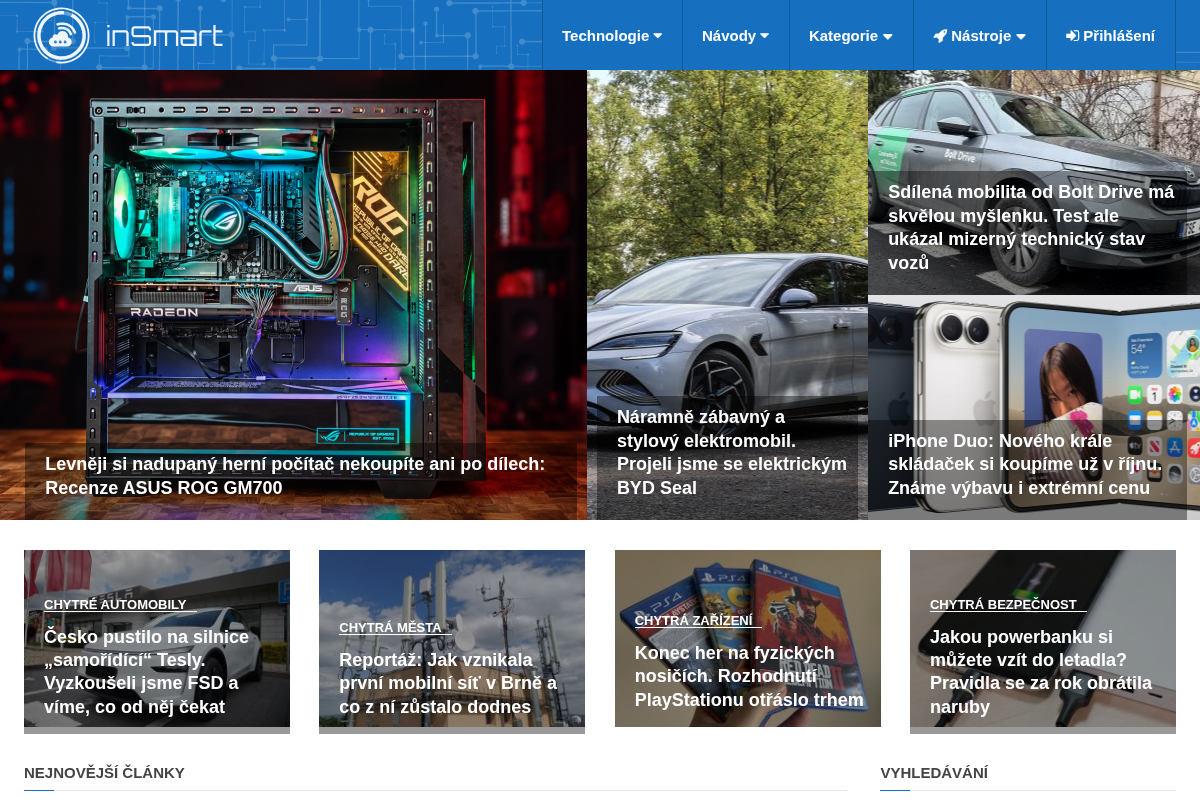The width and height of the screenshot is (1200, 800).
Task: Expand the Kategorie dropdown arrow
Action: pos(887,36)
